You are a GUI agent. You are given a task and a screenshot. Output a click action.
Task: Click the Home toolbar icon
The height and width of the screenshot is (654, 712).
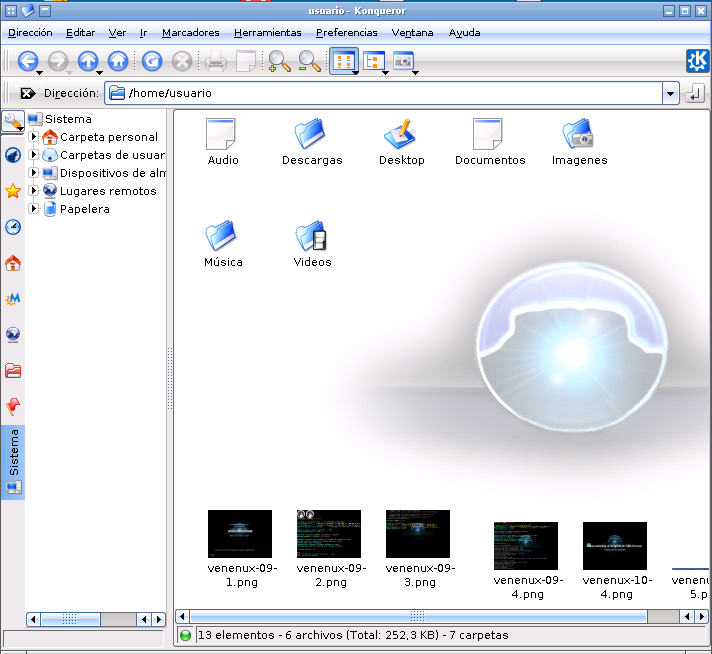[x=118, y=61]
